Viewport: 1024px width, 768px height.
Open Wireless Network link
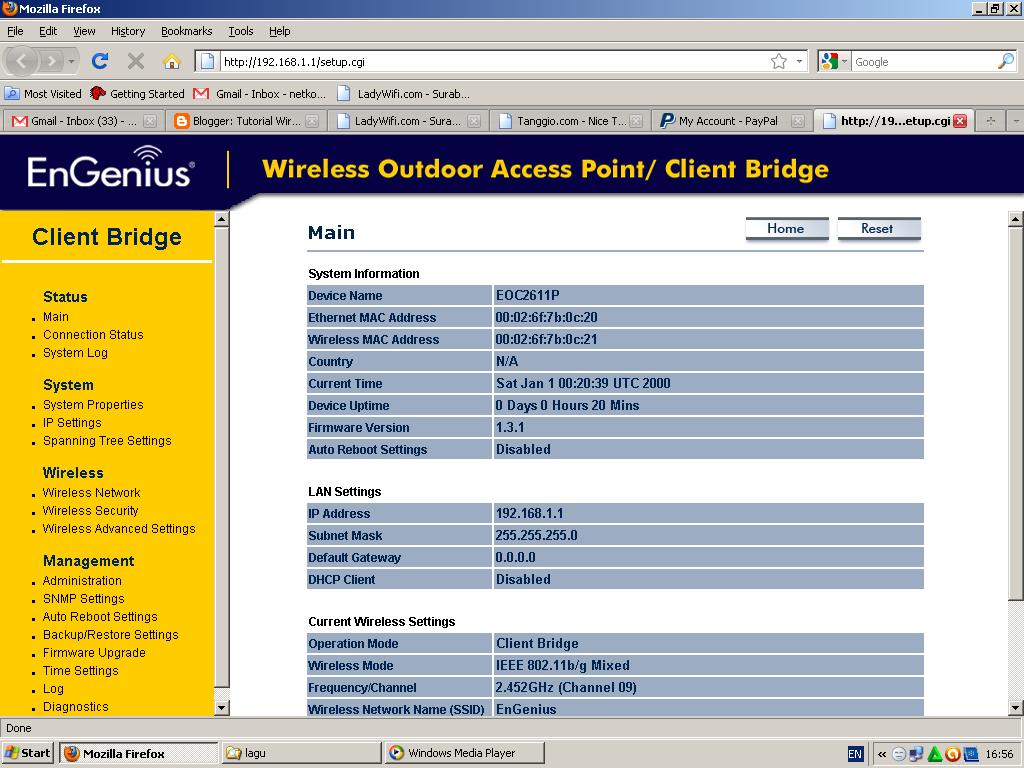(x=91, y=492)
